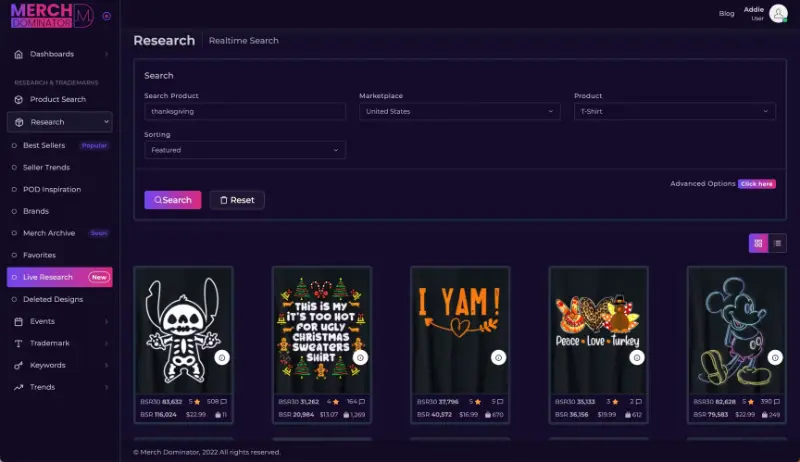The image size is (800, 462).
Task: Click the 612 bag icon on Turkey card
Action: [628, 415]
